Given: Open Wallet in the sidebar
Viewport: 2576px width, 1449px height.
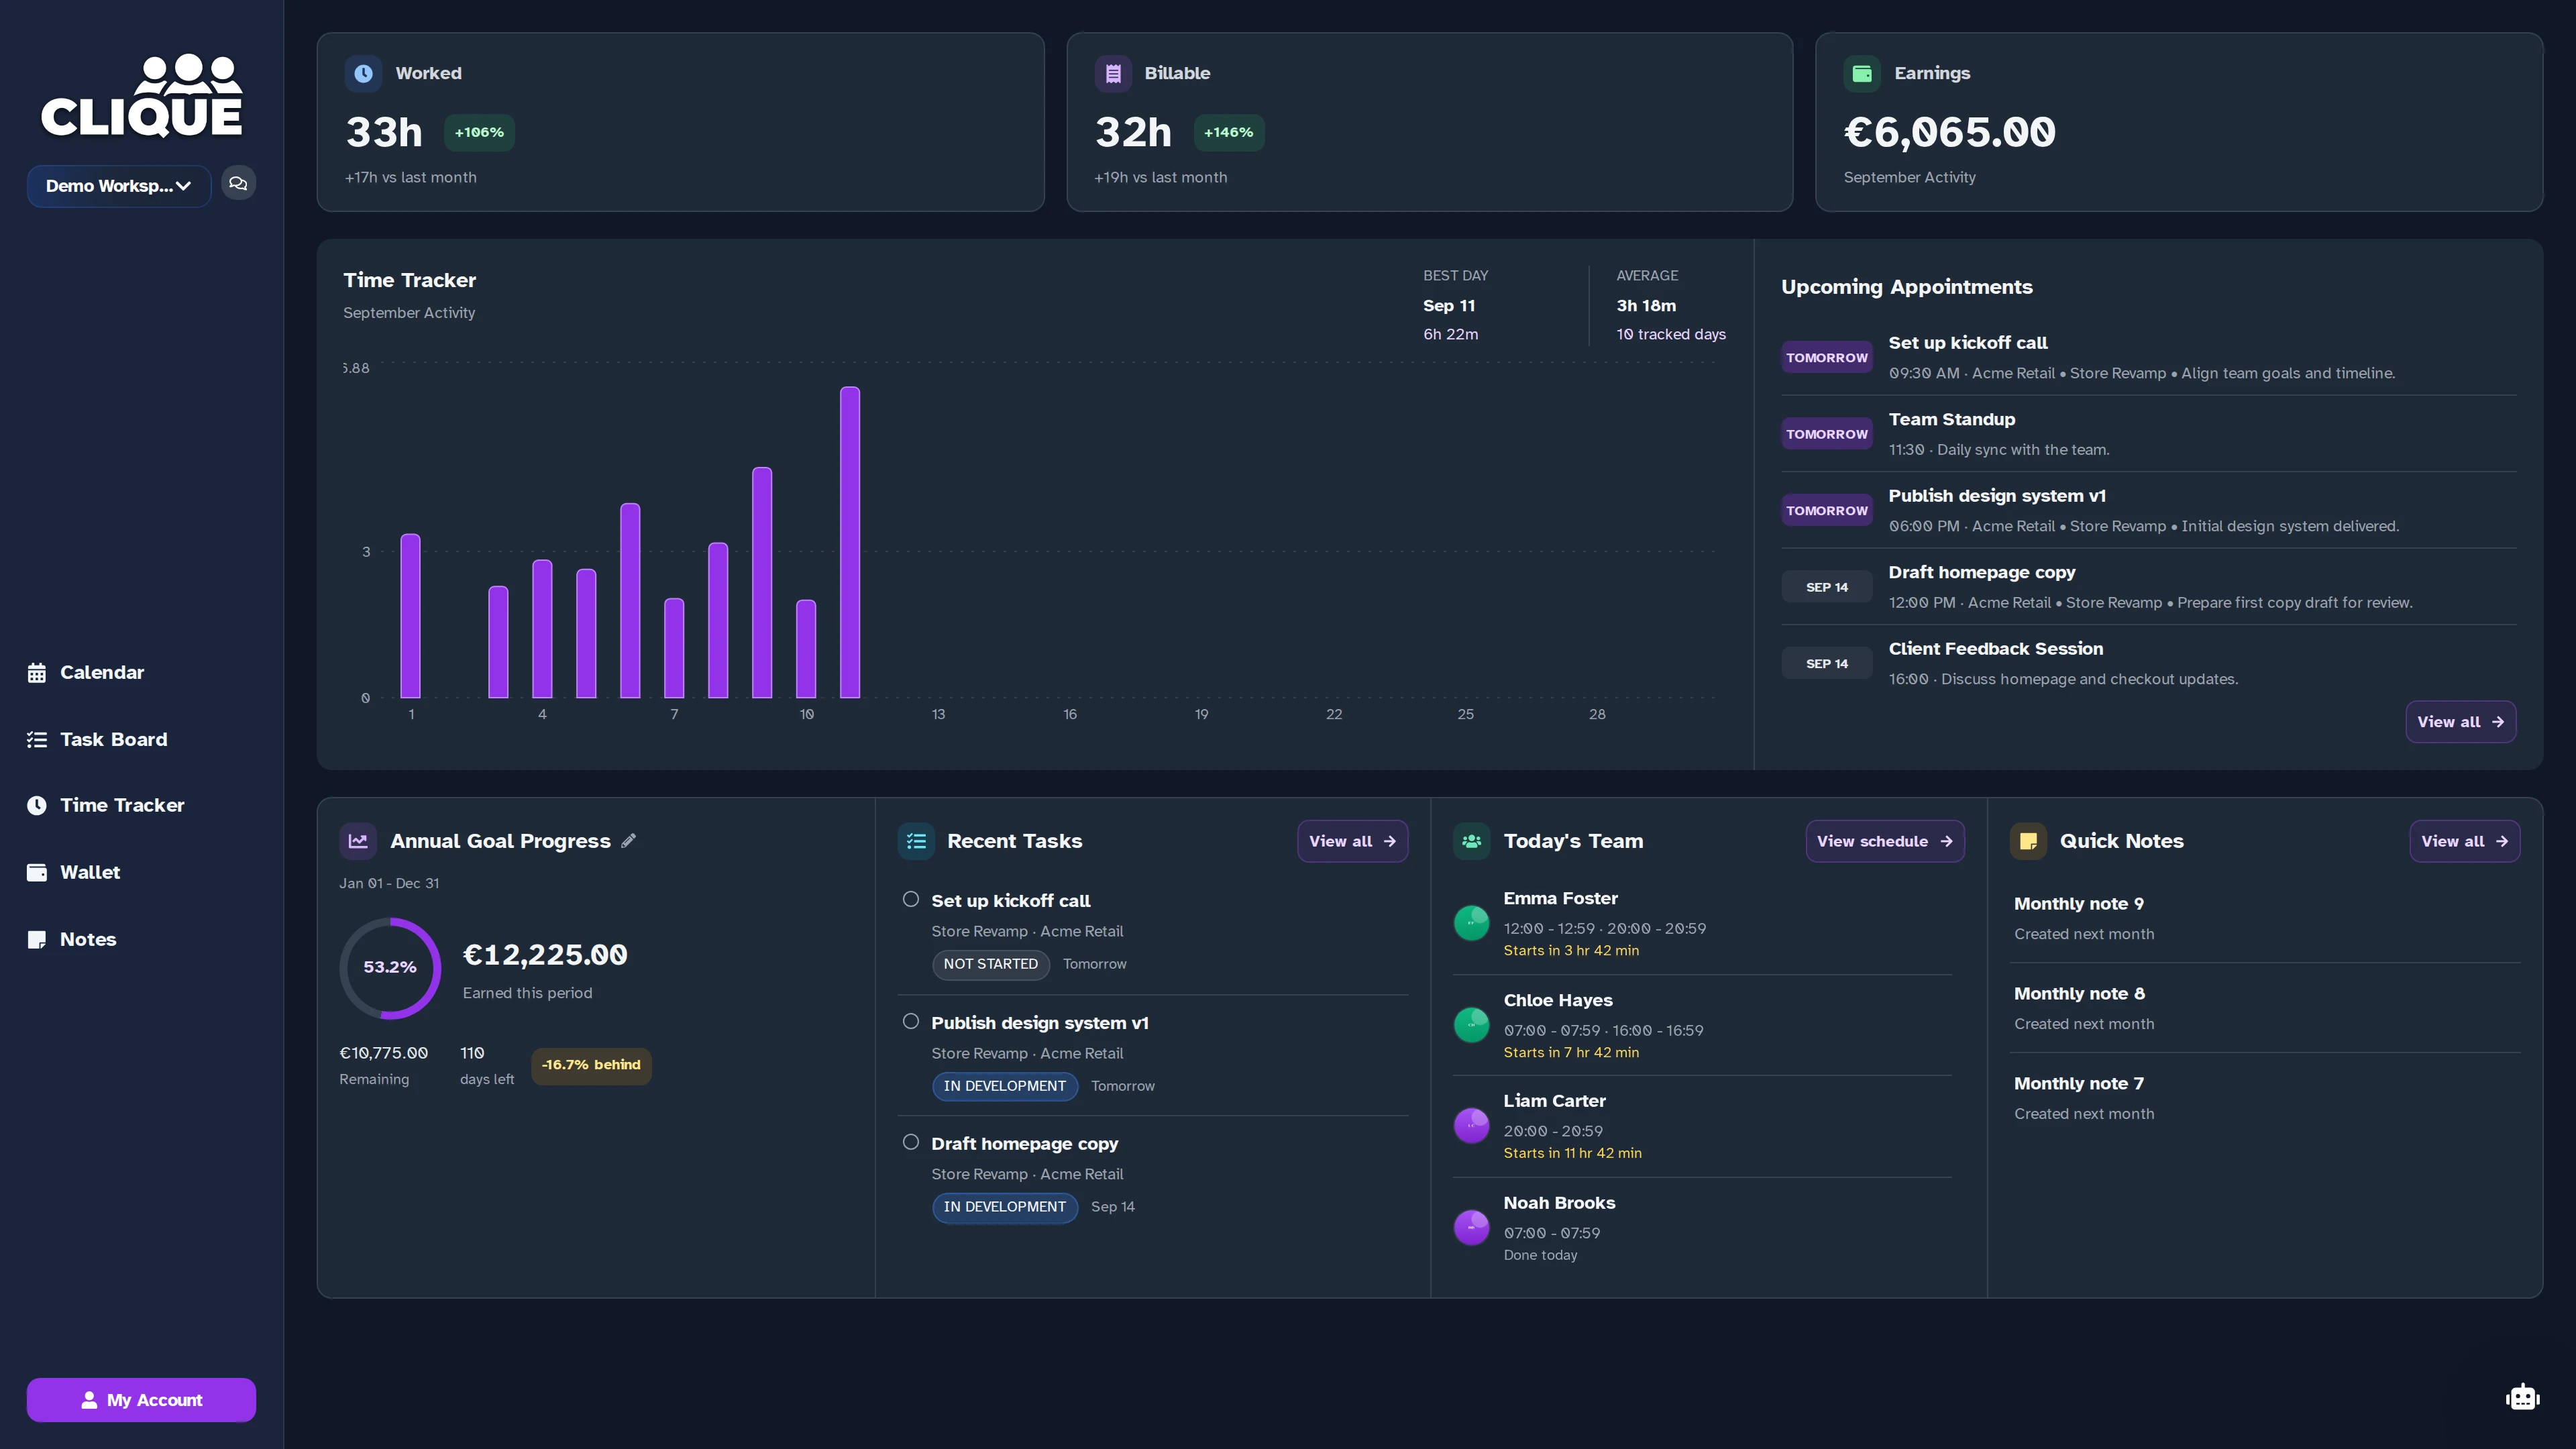Looking at the screenshot, I should (74, 873).
